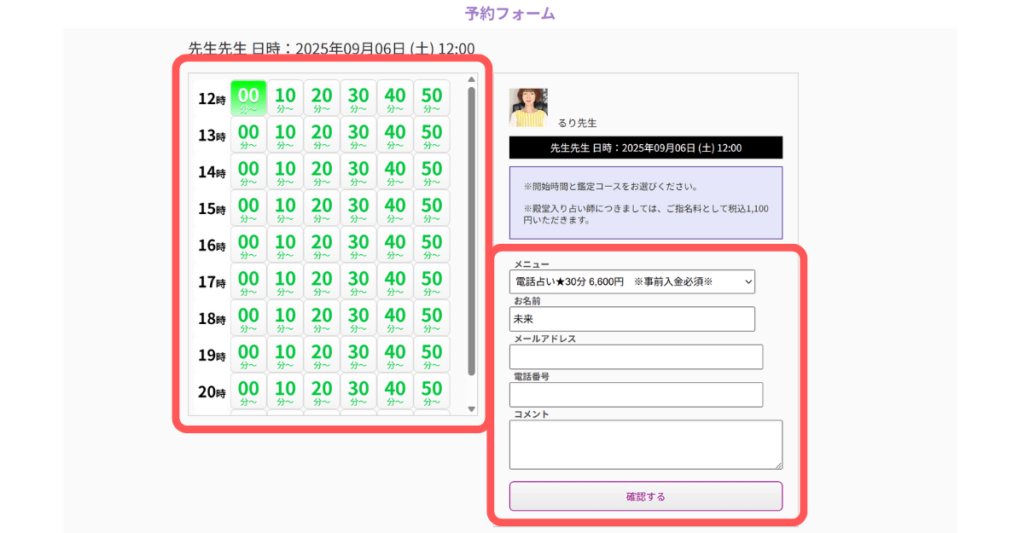Click the るり先生 profile photo
This screenshot has width=1024, height=533.
coord(528,108)
